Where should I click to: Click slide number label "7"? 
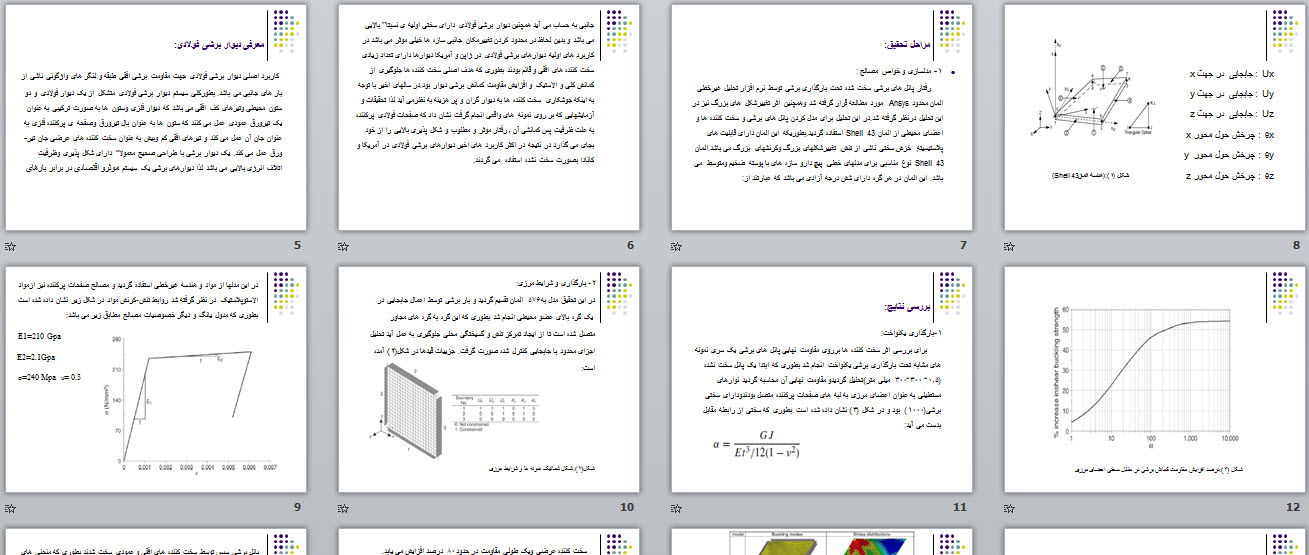[x=963, y=246]
